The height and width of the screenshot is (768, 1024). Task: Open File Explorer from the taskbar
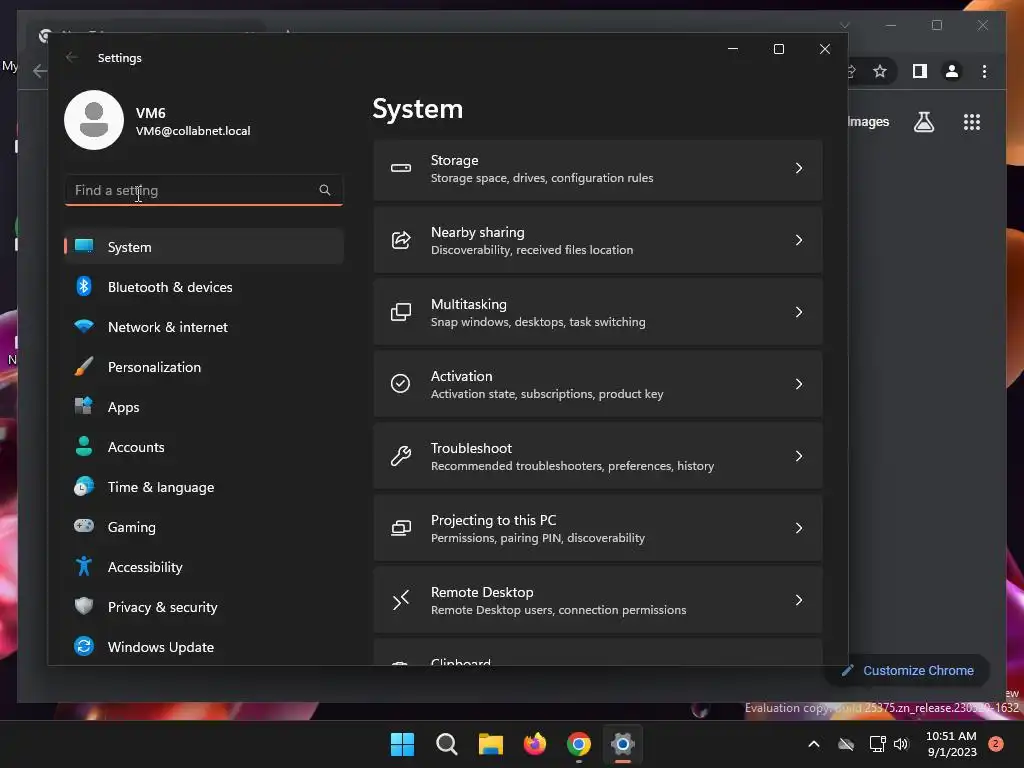click(x=490, y=744)
